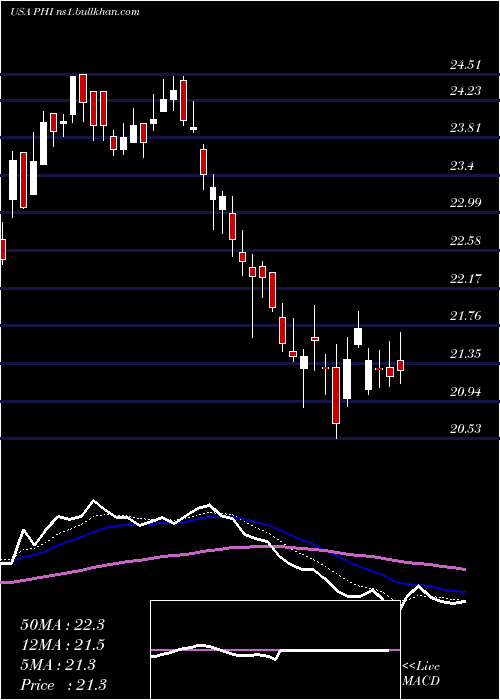Click the USA PHI ns1.bullkhan.com title text
This screenshot has height=700, width=500.
pos(75,12)
